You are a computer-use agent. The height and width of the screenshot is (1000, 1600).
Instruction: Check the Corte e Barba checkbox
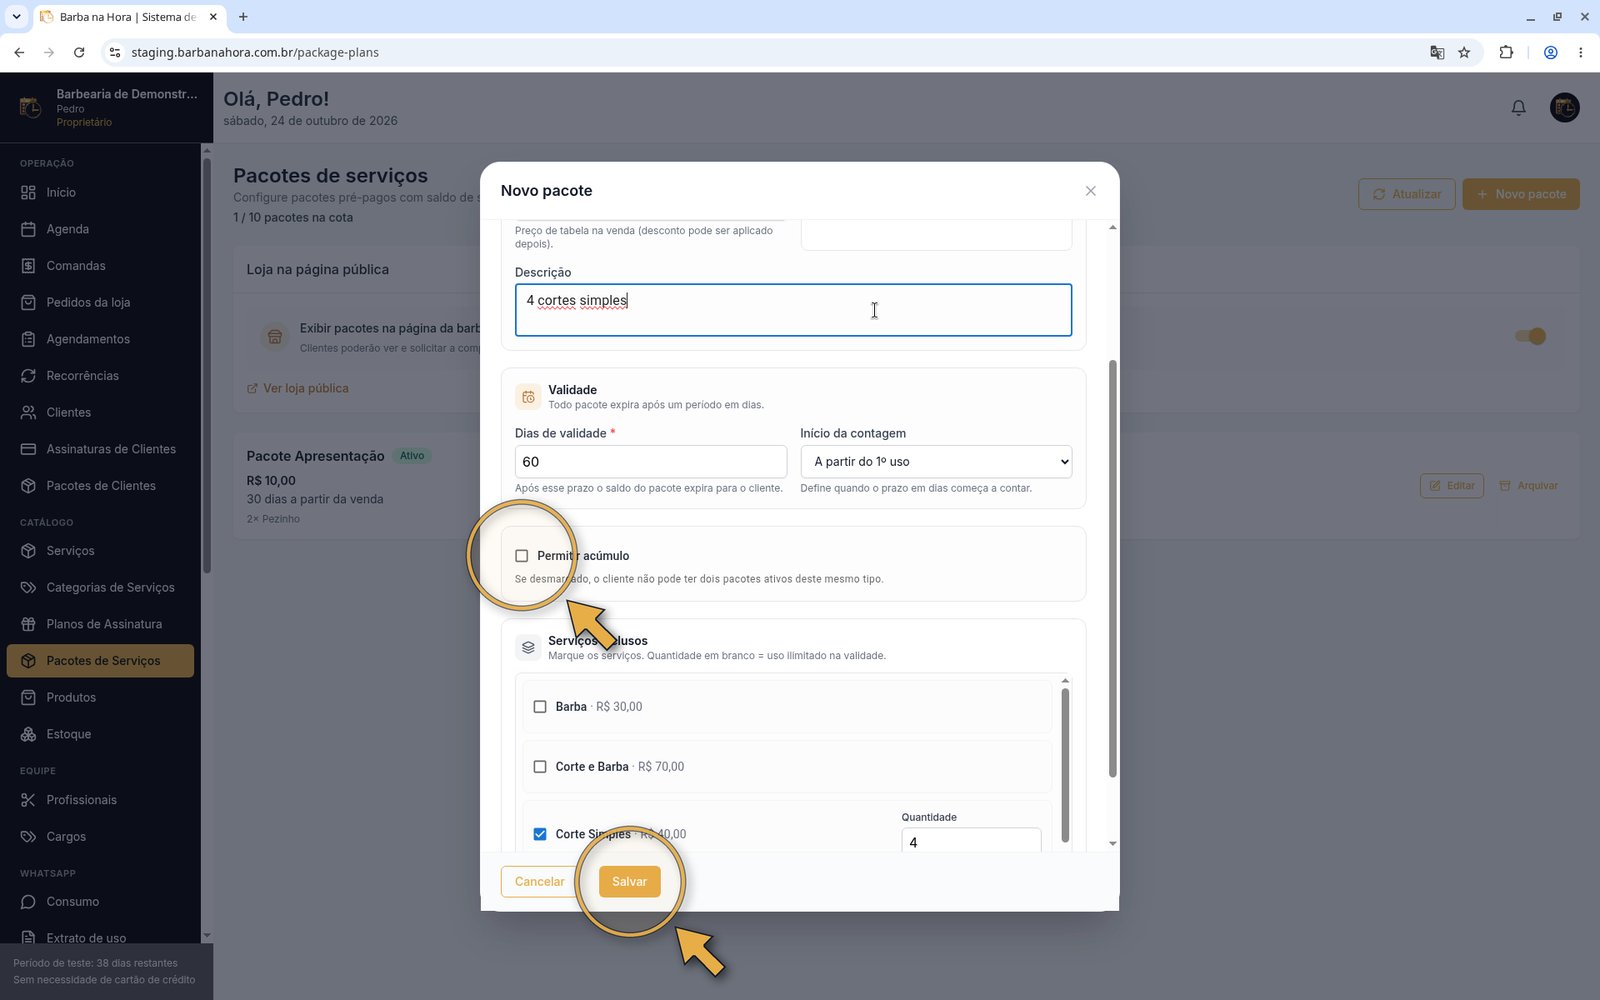click(x=540, y=767)
